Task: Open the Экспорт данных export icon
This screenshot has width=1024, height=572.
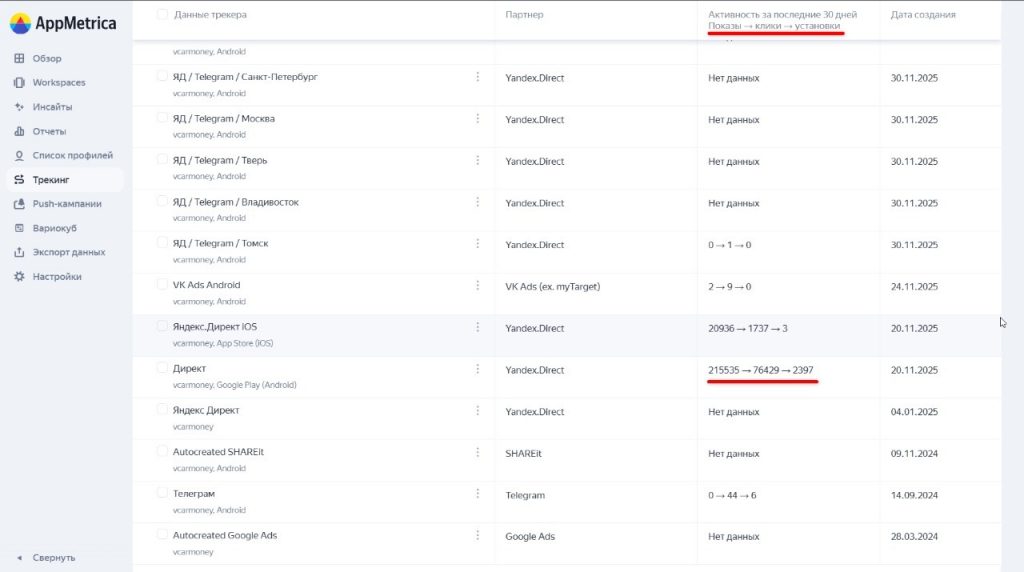Action: (19, 252)
